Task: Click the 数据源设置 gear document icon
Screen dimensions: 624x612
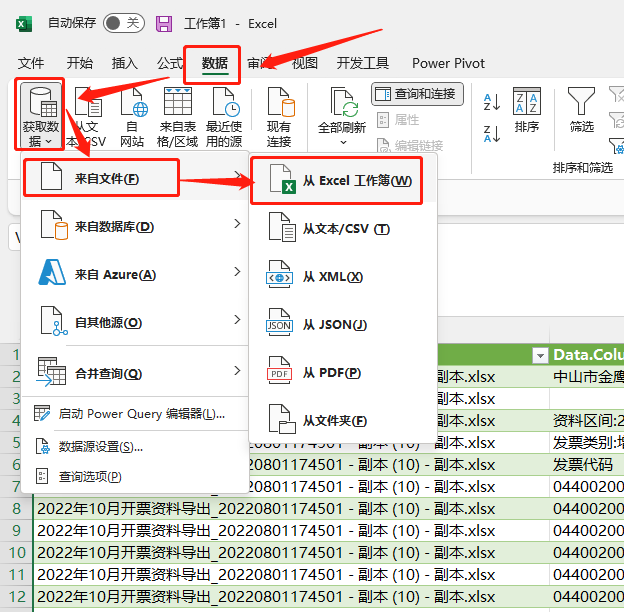Action: click(43, 446)
